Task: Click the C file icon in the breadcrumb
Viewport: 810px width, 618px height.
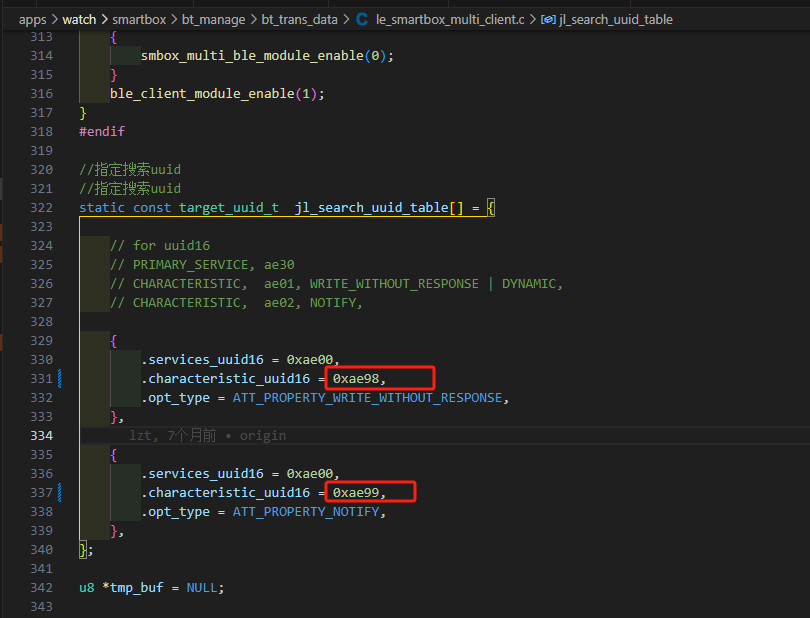Action: pos(362,20)
